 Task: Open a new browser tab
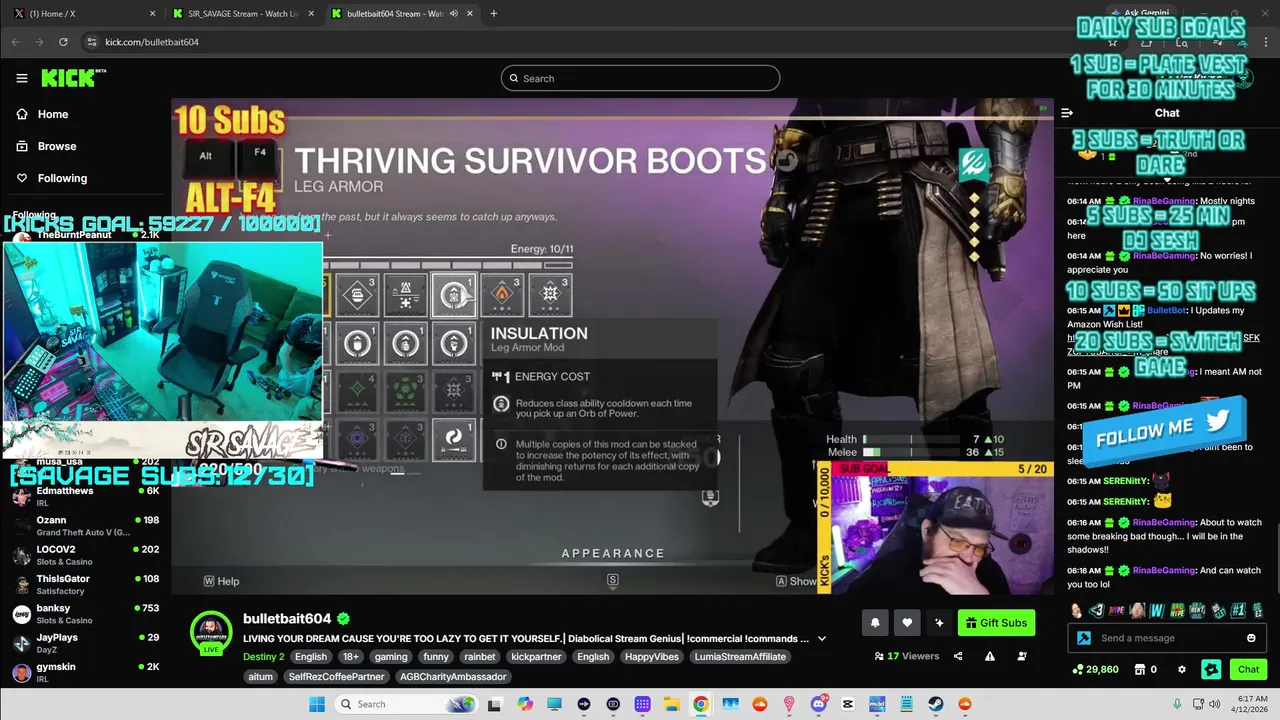pyautogui.click(x=493, y=13)
